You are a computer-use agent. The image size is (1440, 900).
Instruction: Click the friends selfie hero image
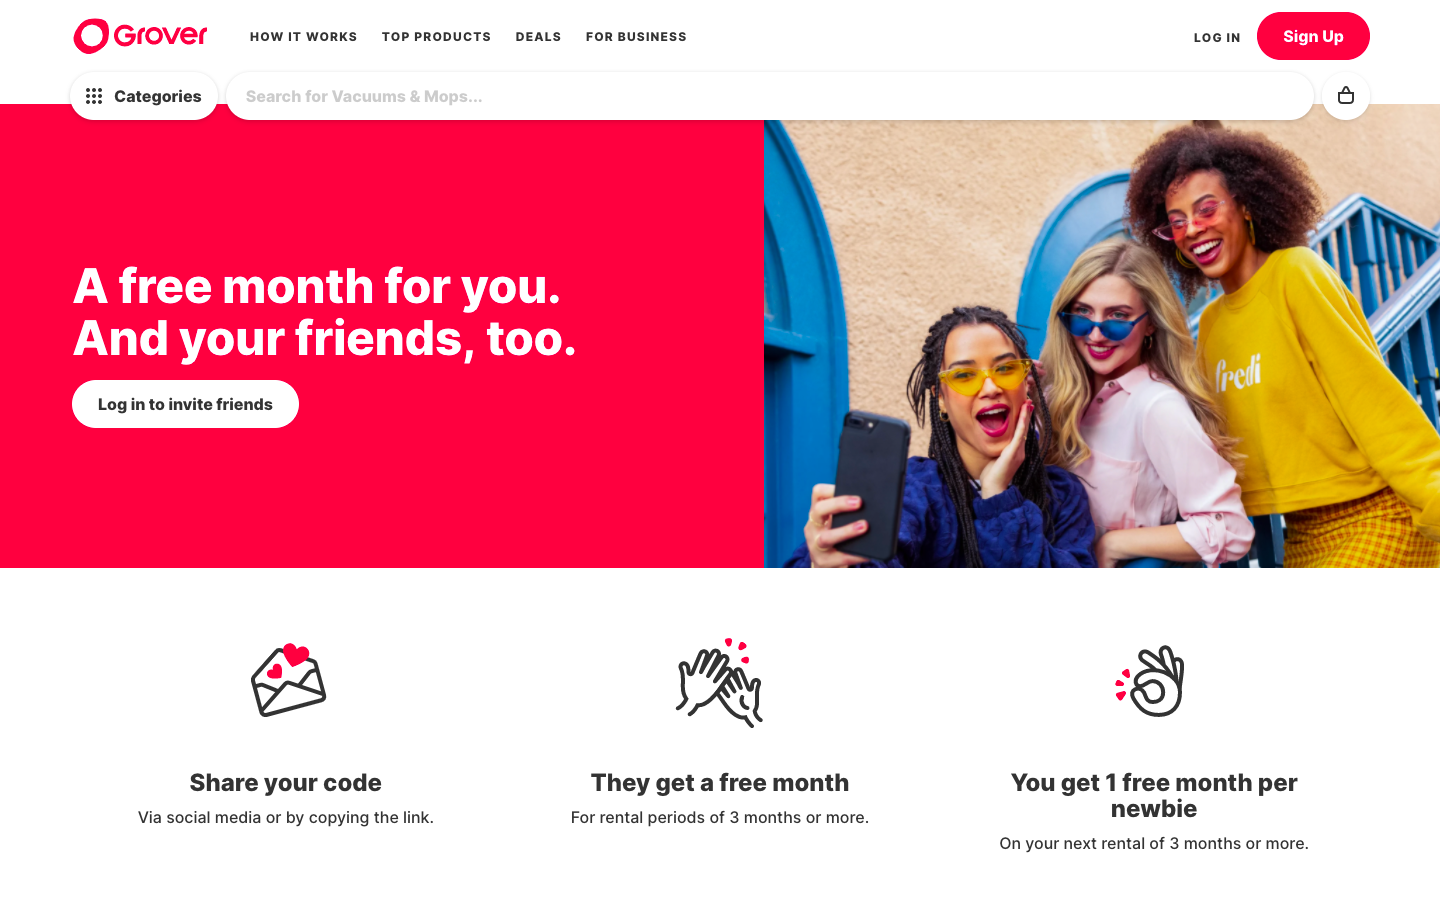[1102, 344]
